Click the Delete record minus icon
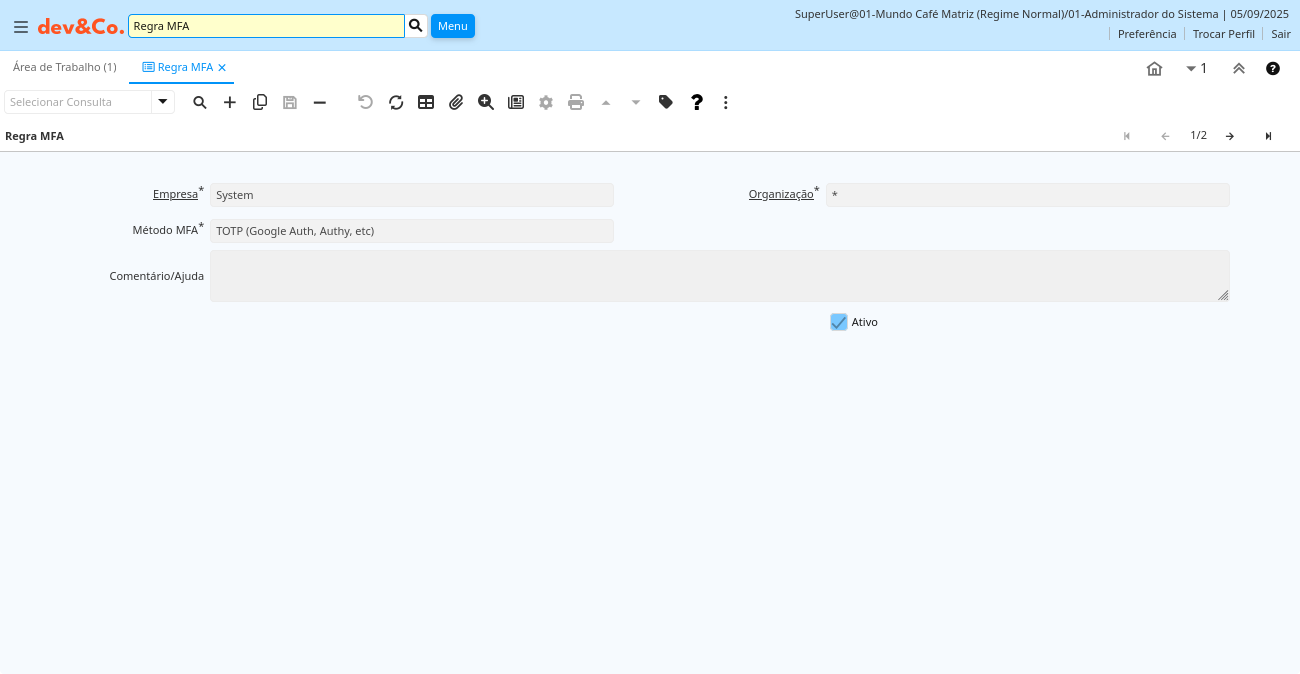 [x=320, y=102]
